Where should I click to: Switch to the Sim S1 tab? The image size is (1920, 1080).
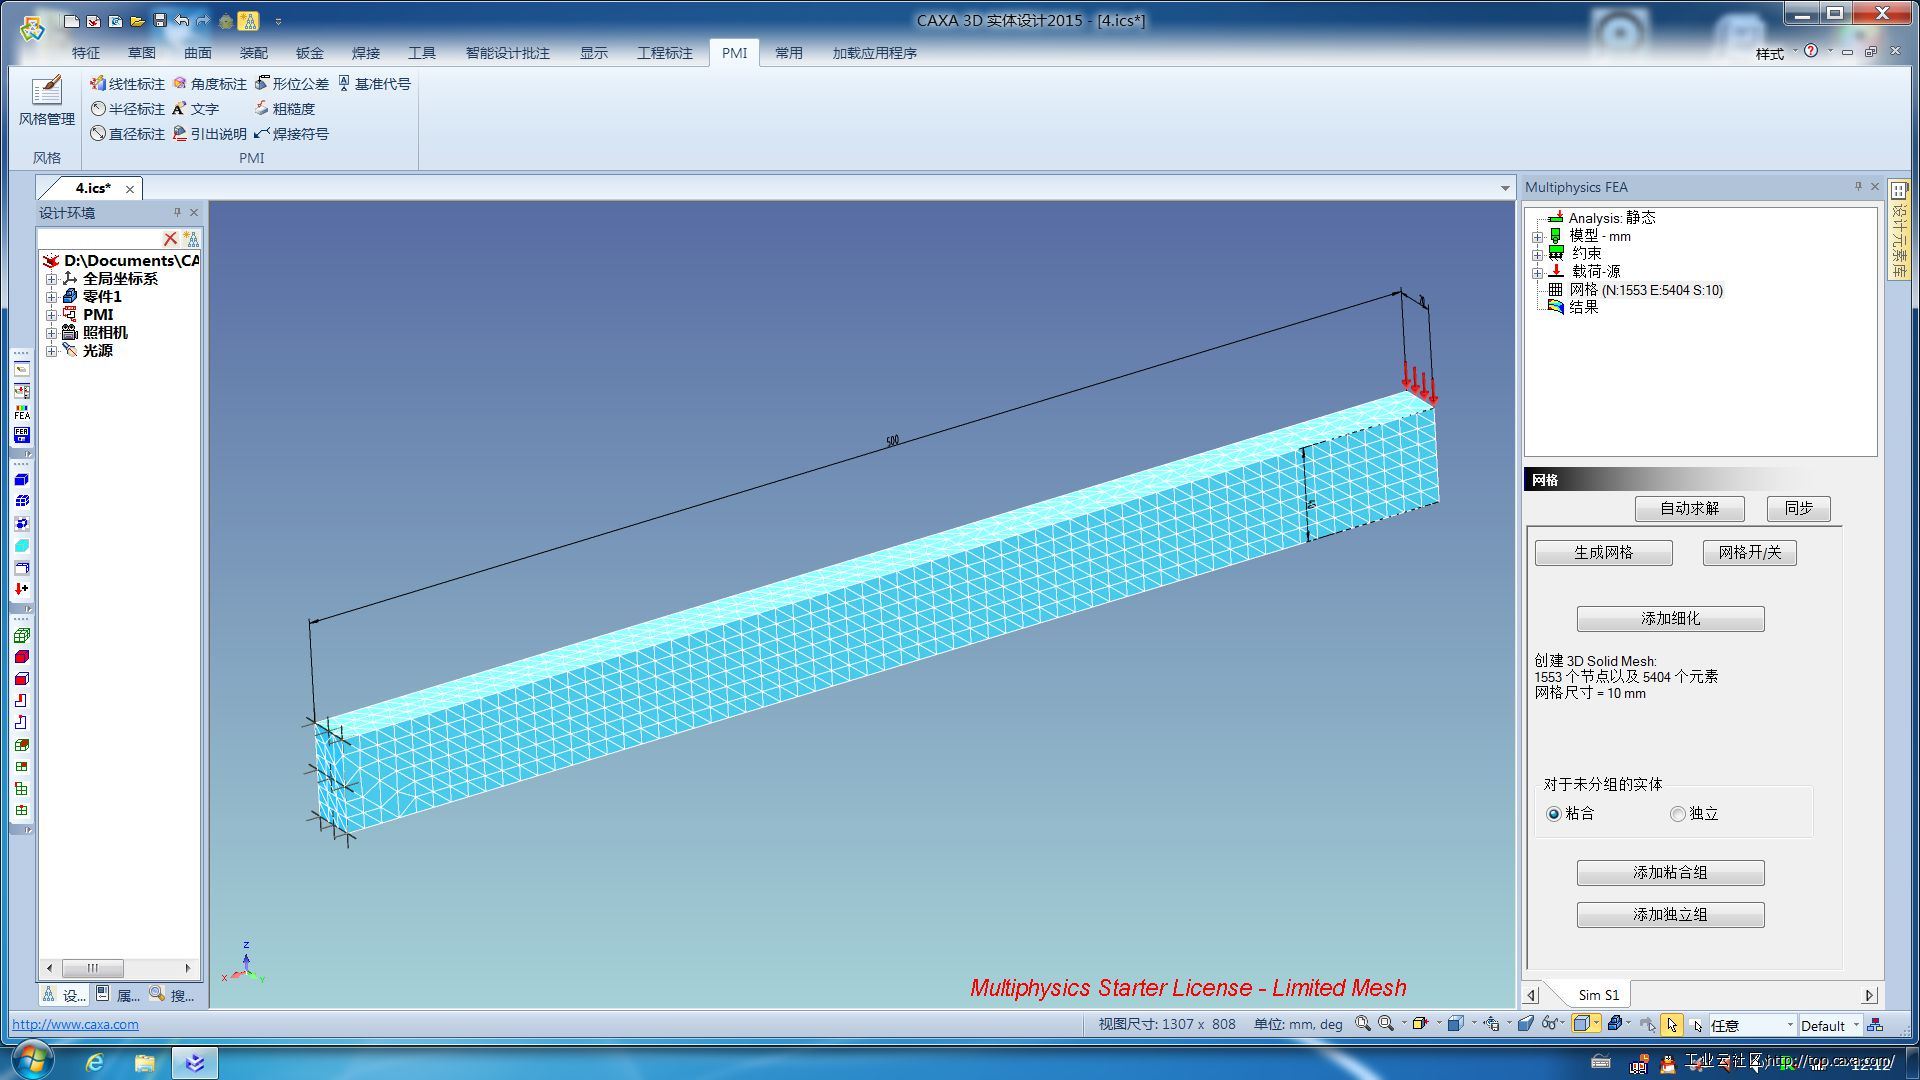pyautogui.click(x=1598, y=995)
